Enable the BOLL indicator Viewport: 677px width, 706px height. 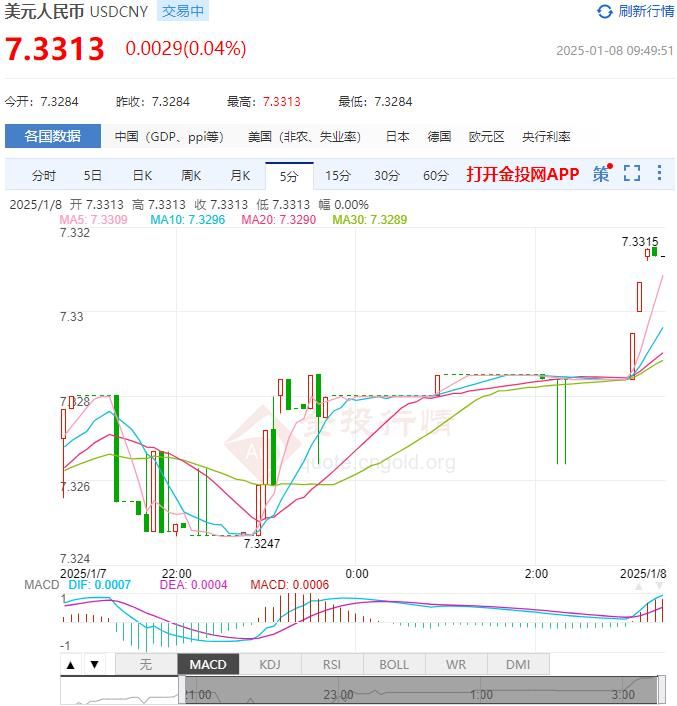[394, 664]
